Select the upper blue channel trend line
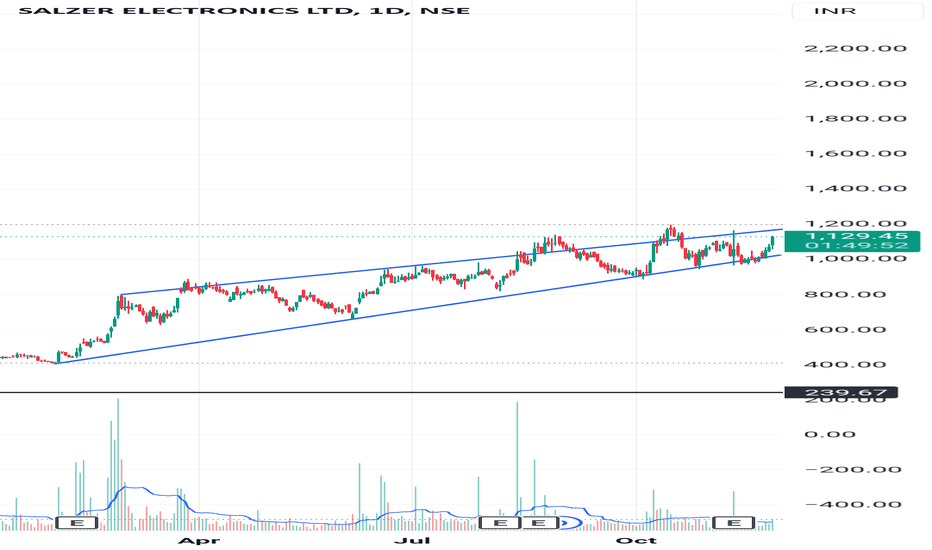The width and height of the screenshot is (932, 550). [452, 262]
